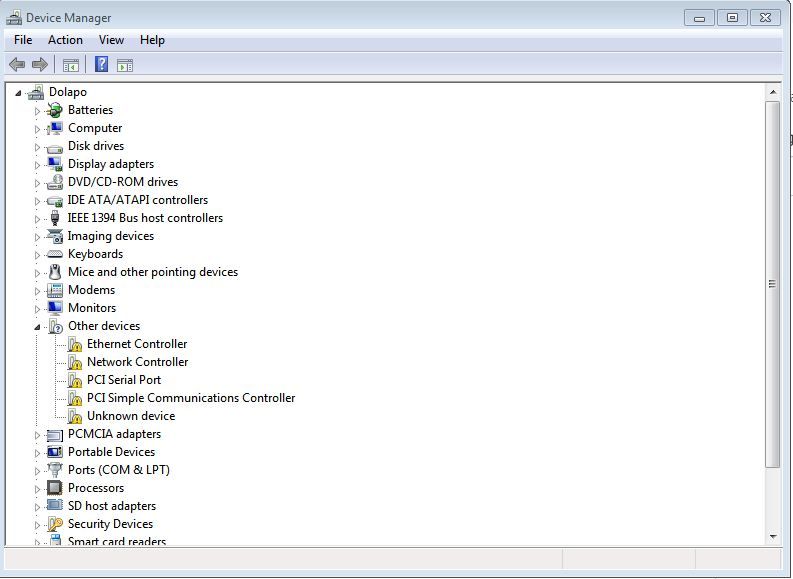Click the Monitors category icon
This screenshot has height=579, width=793.
point(54,308)
